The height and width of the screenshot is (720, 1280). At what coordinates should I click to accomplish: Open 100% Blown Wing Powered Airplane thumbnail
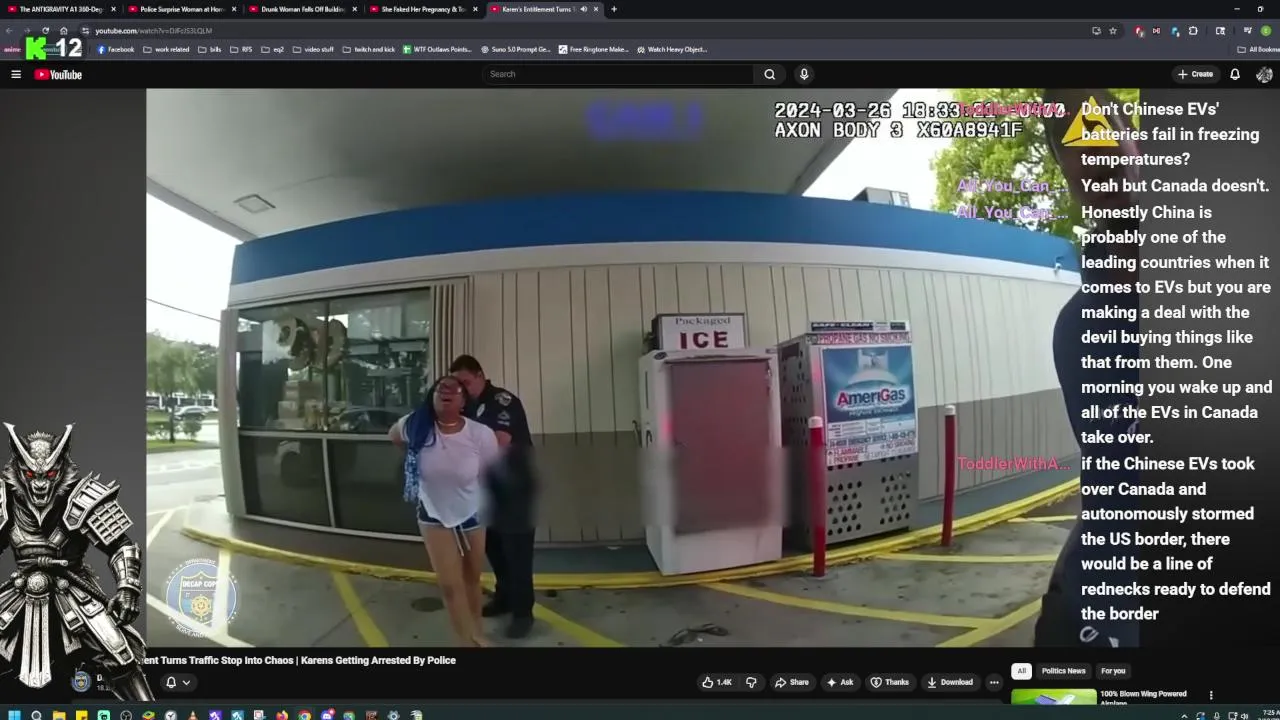point(1053,697)
